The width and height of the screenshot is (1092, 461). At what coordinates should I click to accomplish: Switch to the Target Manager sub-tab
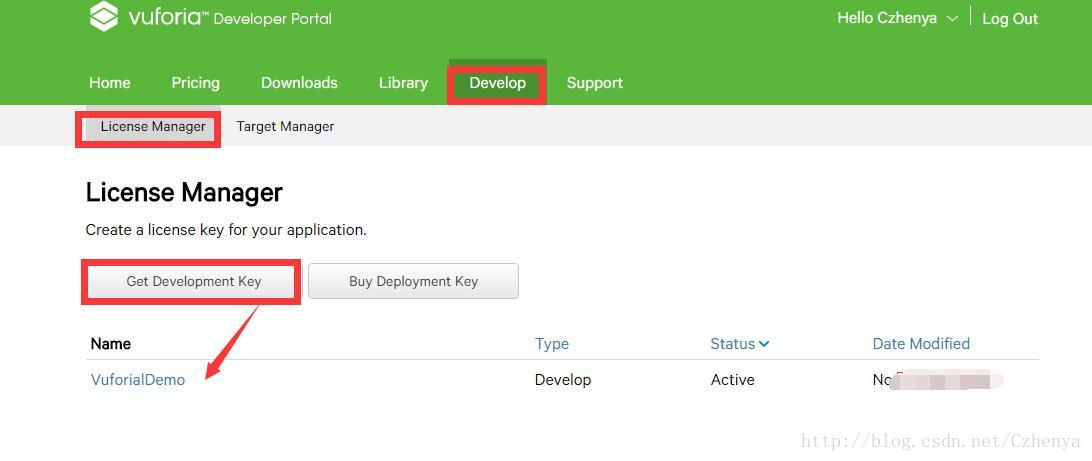pyautogui.click(x=285, y=127)
